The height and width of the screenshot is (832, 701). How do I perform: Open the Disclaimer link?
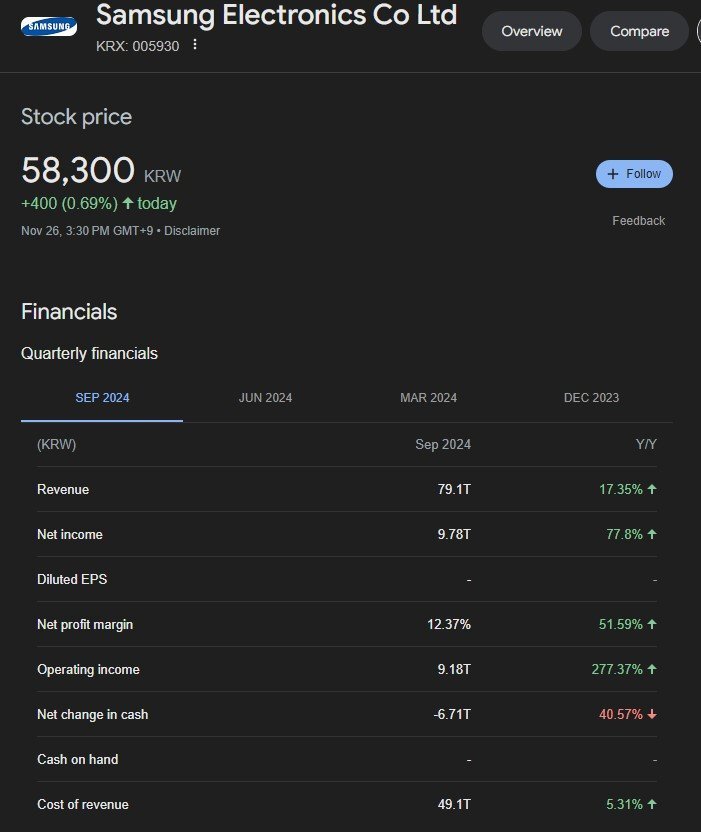(x=192, y=231)
